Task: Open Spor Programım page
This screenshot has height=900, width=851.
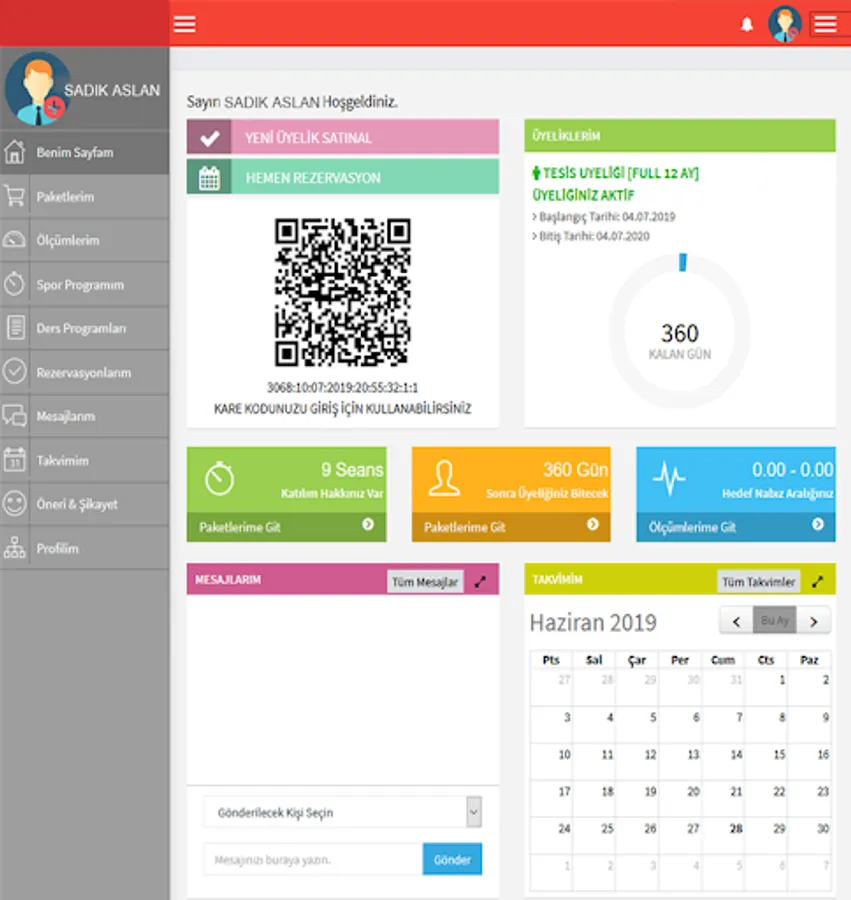Action: tap(84, 285)
